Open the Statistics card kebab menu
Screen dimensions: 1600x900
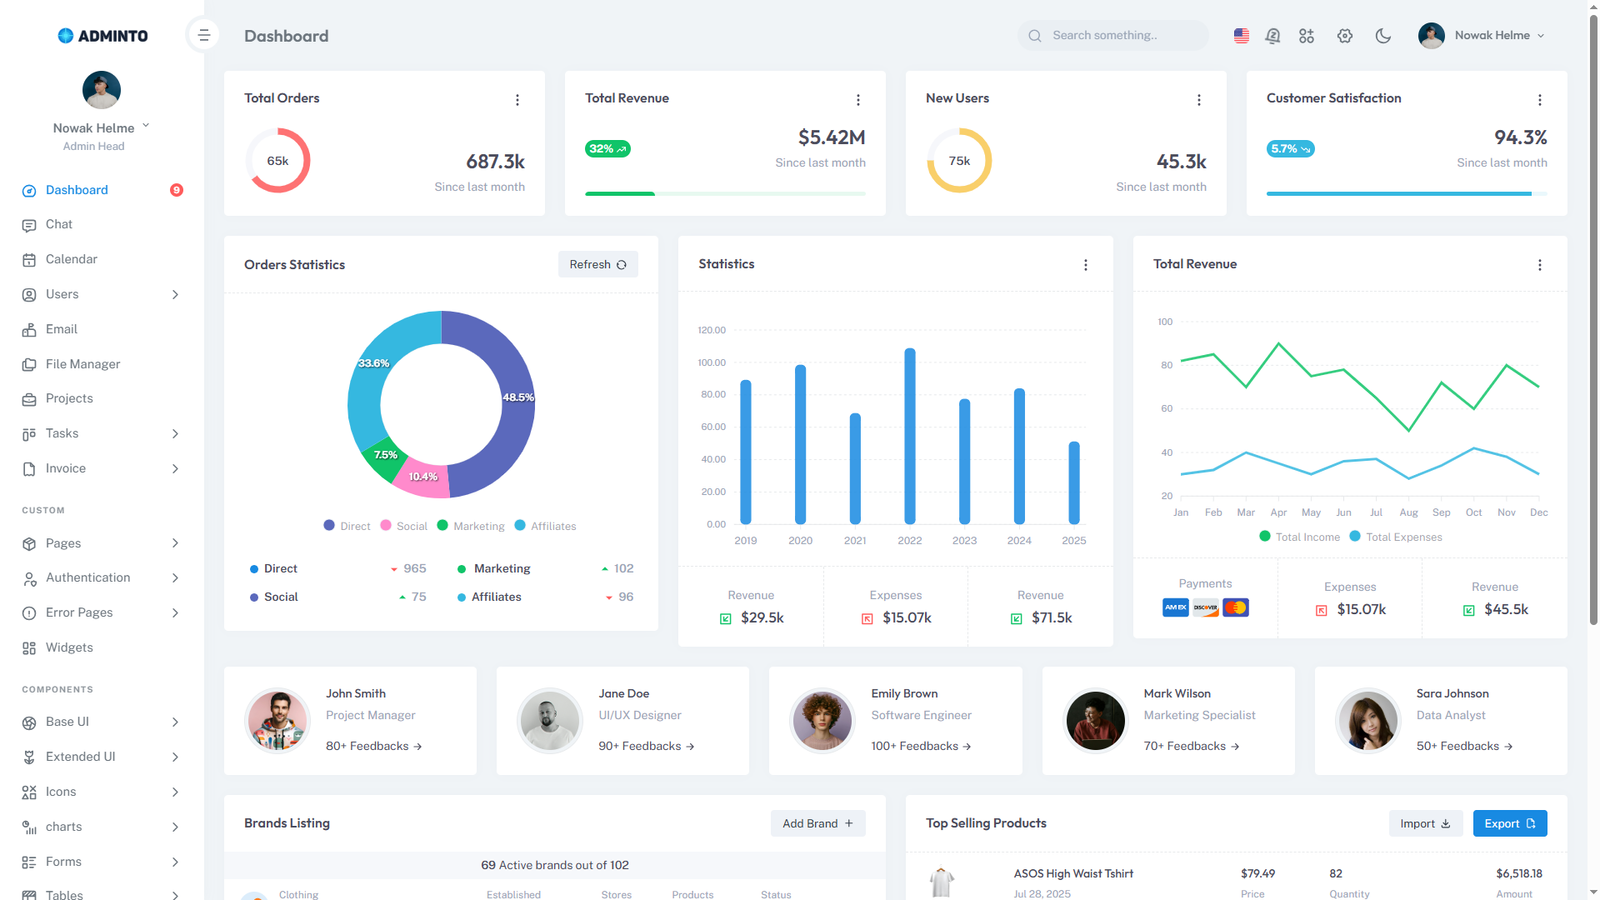[x=1085, y=265]
